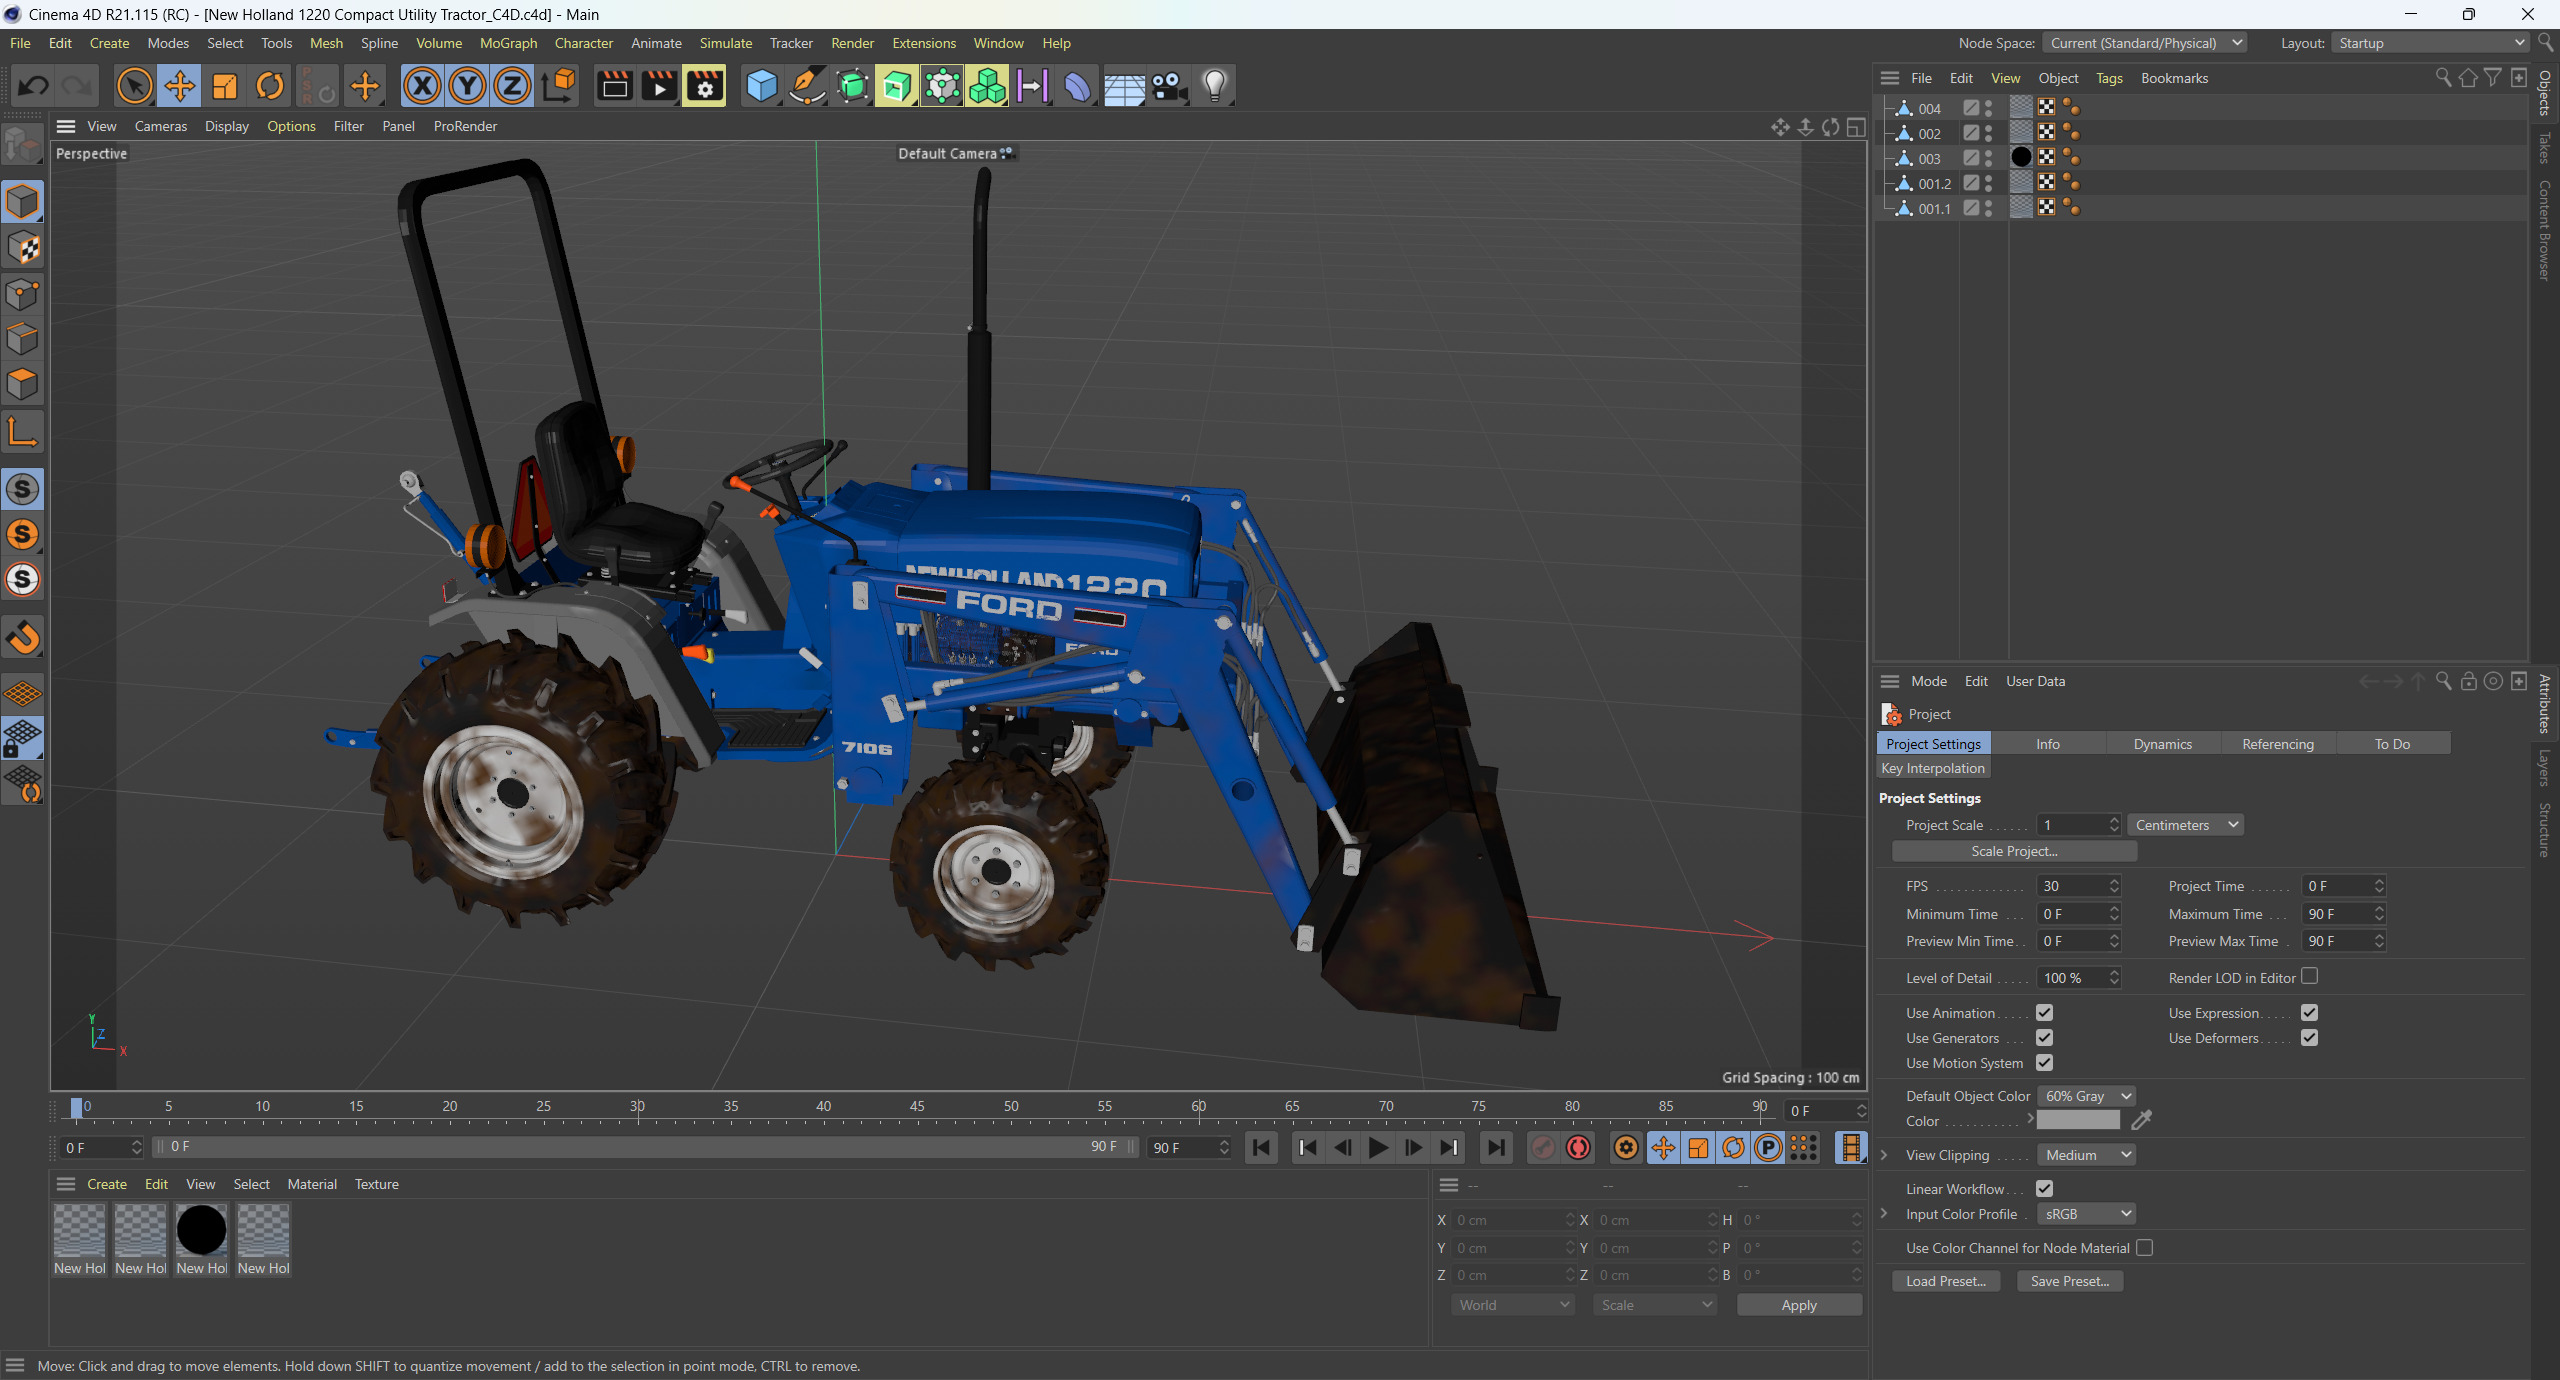Go to the start of animation

[x=1262, y=1148]
